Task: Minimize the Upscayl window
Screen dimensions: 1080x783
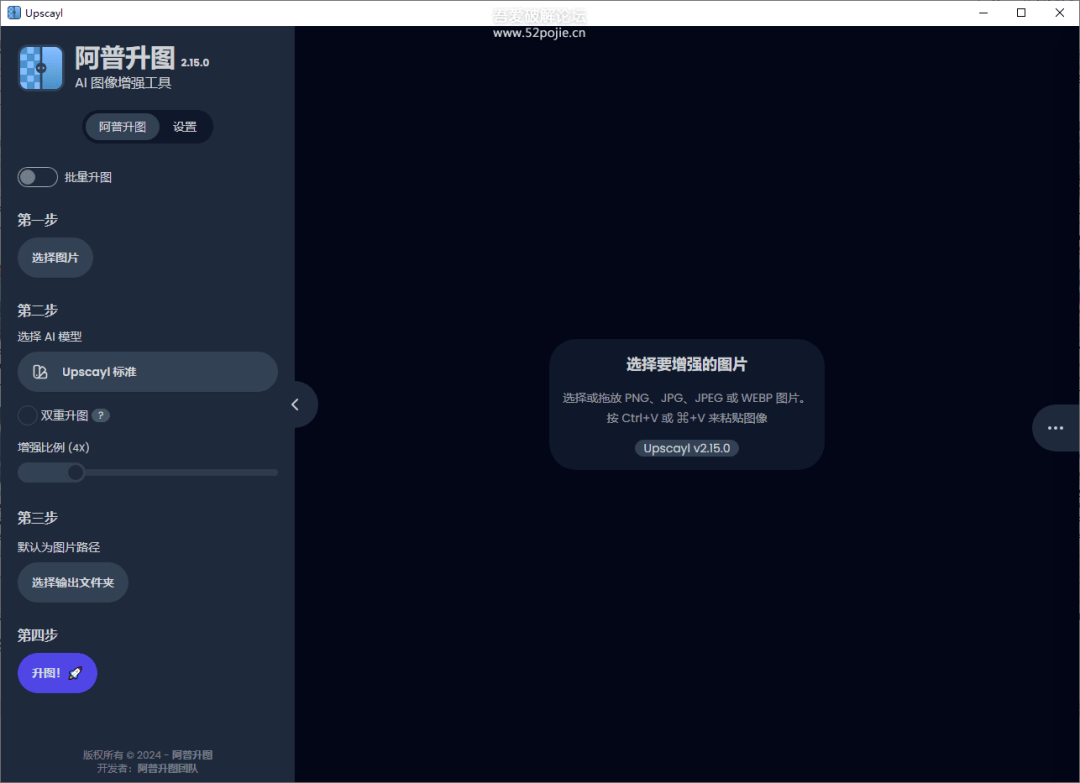Action: coord(984,12)
